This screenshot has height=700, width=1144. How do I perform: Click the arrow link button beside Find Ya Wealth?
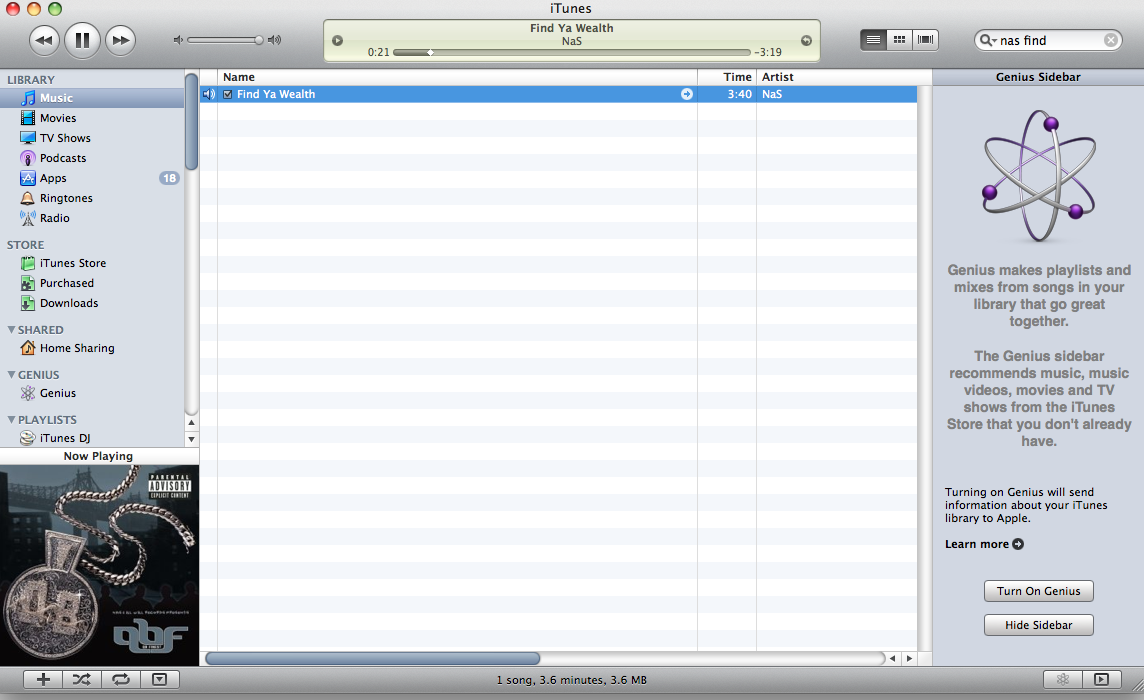(x=687, y=94)
